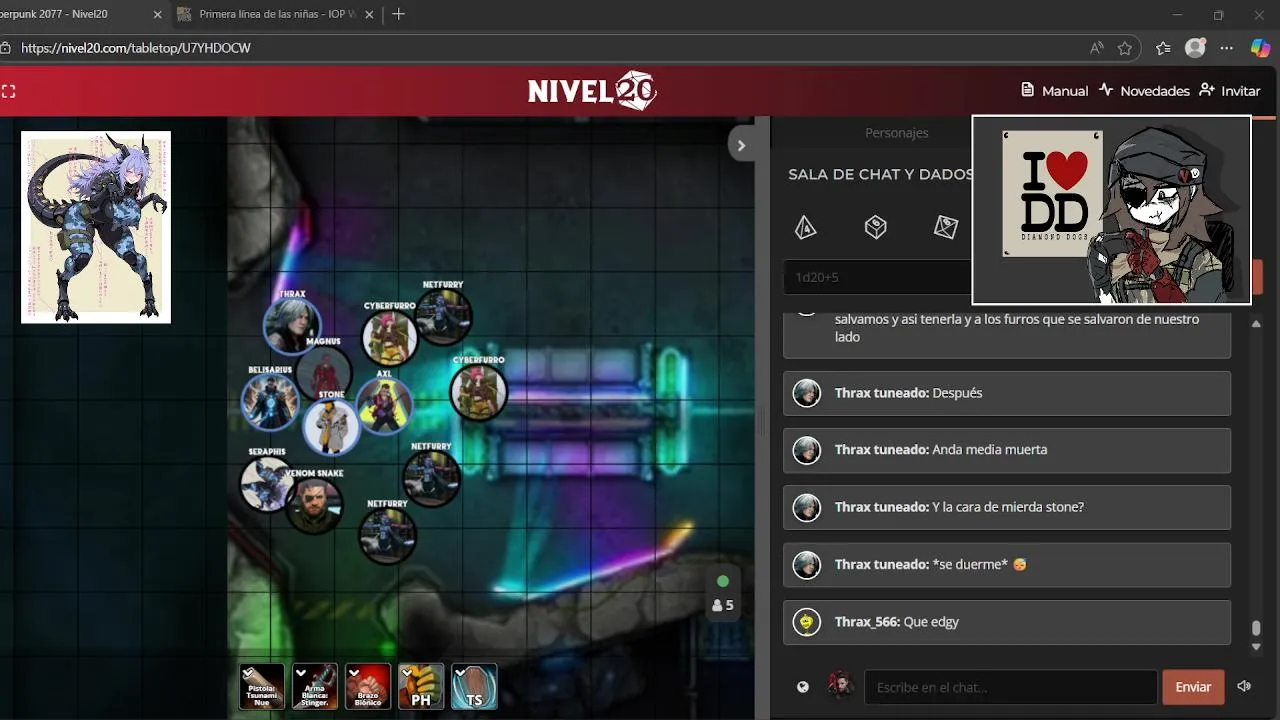The width and height of the screenshot is (1280, 720).
Task: Click the Enviar button
Action: click(x=1193, y=687)
